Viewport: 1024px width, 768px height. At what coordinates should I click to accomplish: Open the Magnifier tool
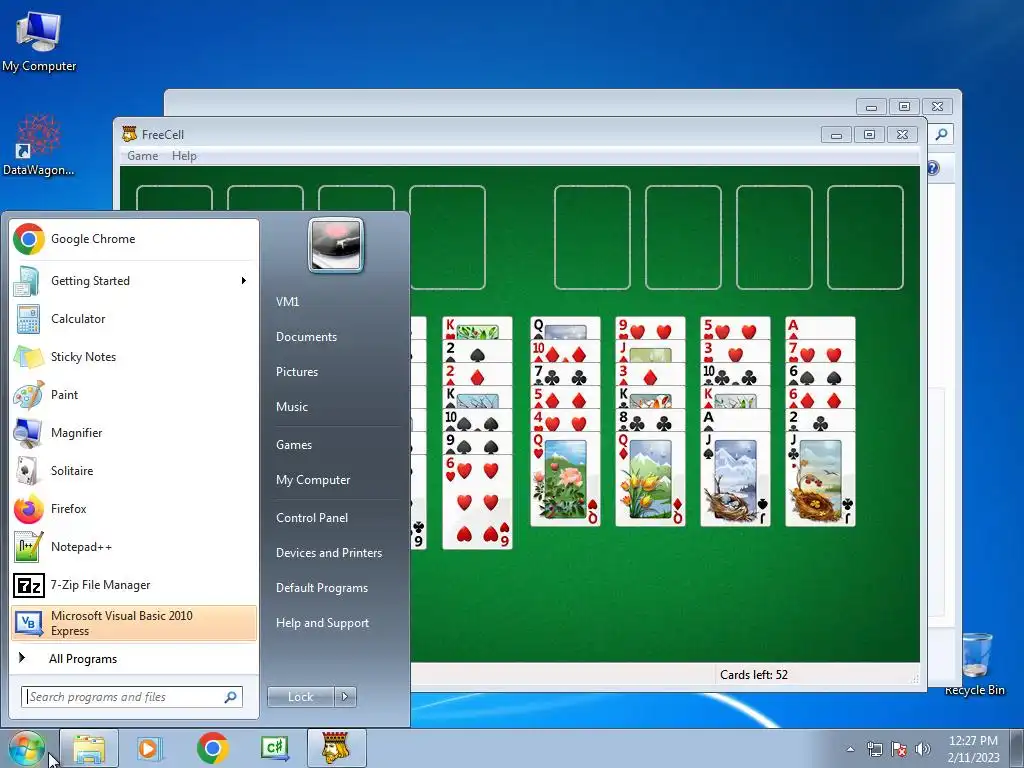pos(134,432)
